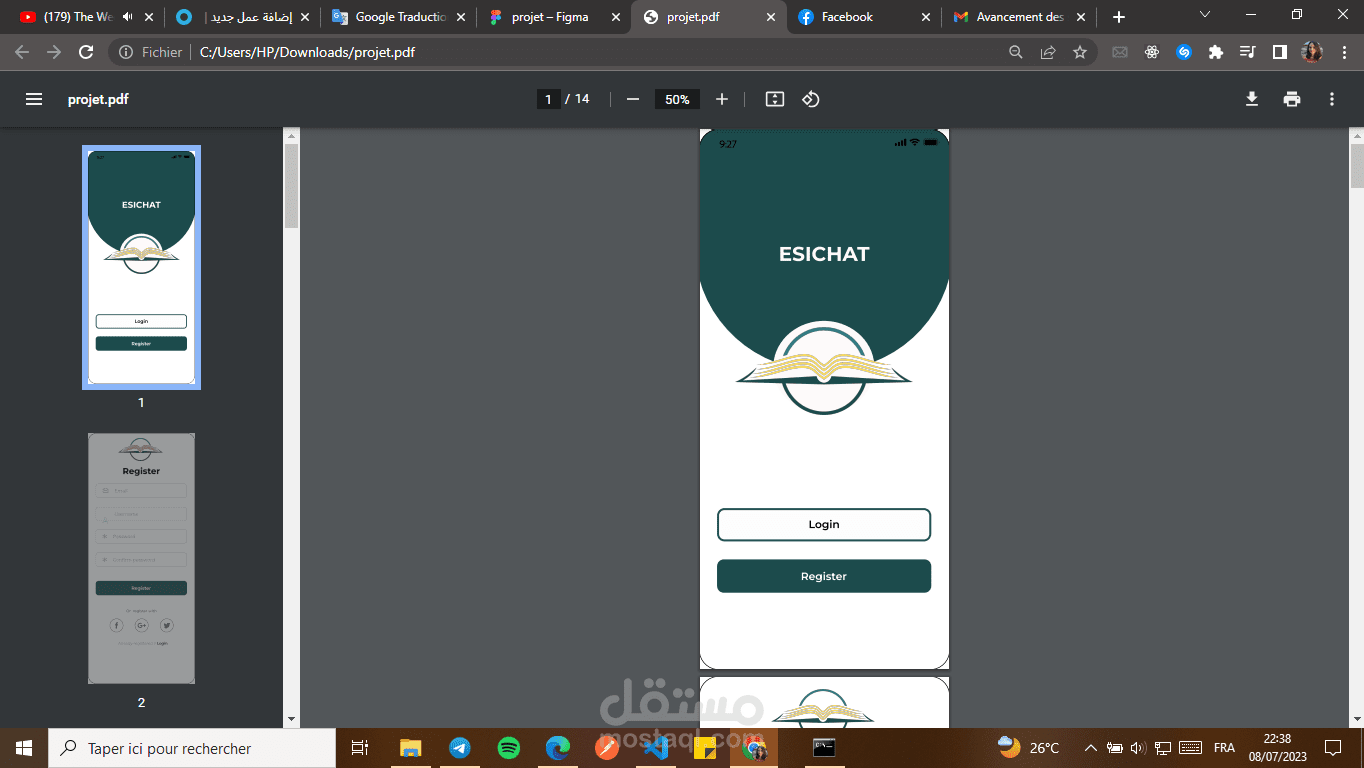
Task: Open Task View on taskbar
Action: [360, 748]
